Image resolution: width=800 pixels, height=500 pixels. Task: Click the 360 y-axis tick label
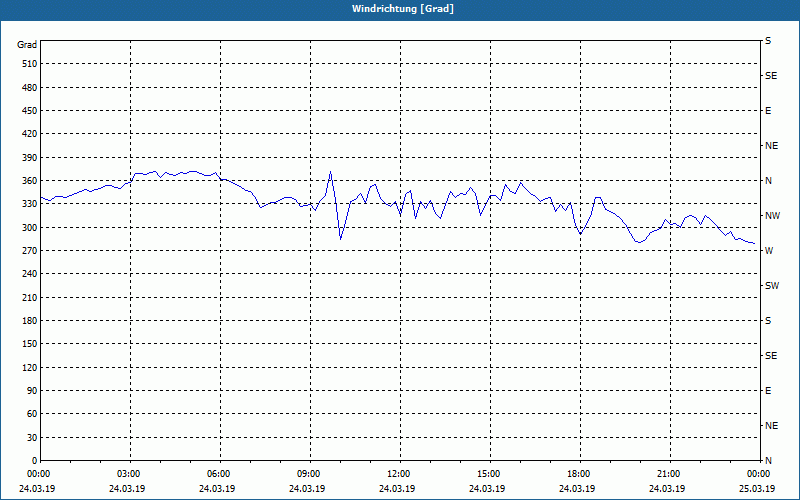pyautogui.click(x=30, y=181)
